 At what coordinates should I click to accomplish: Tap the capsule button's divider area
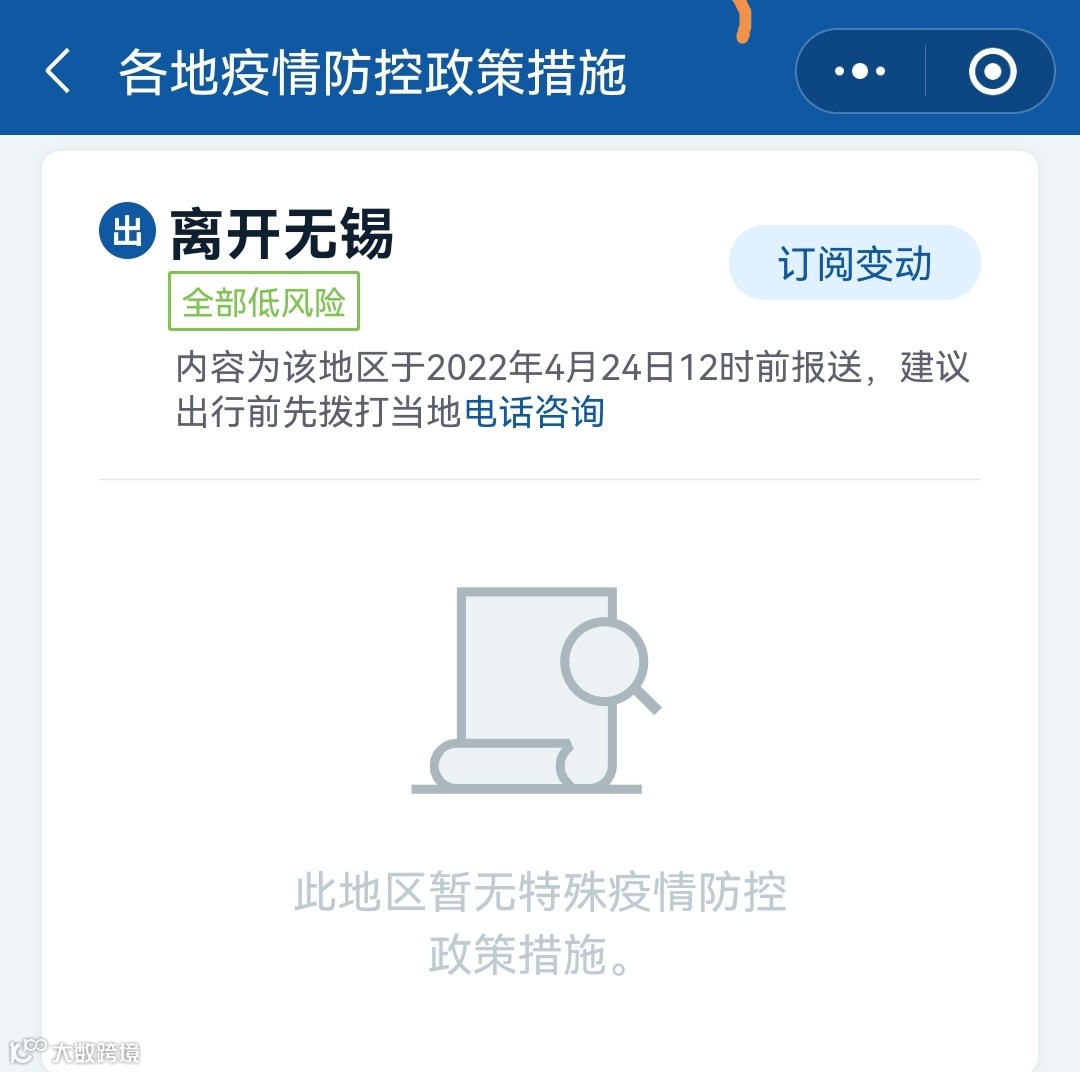925,71
